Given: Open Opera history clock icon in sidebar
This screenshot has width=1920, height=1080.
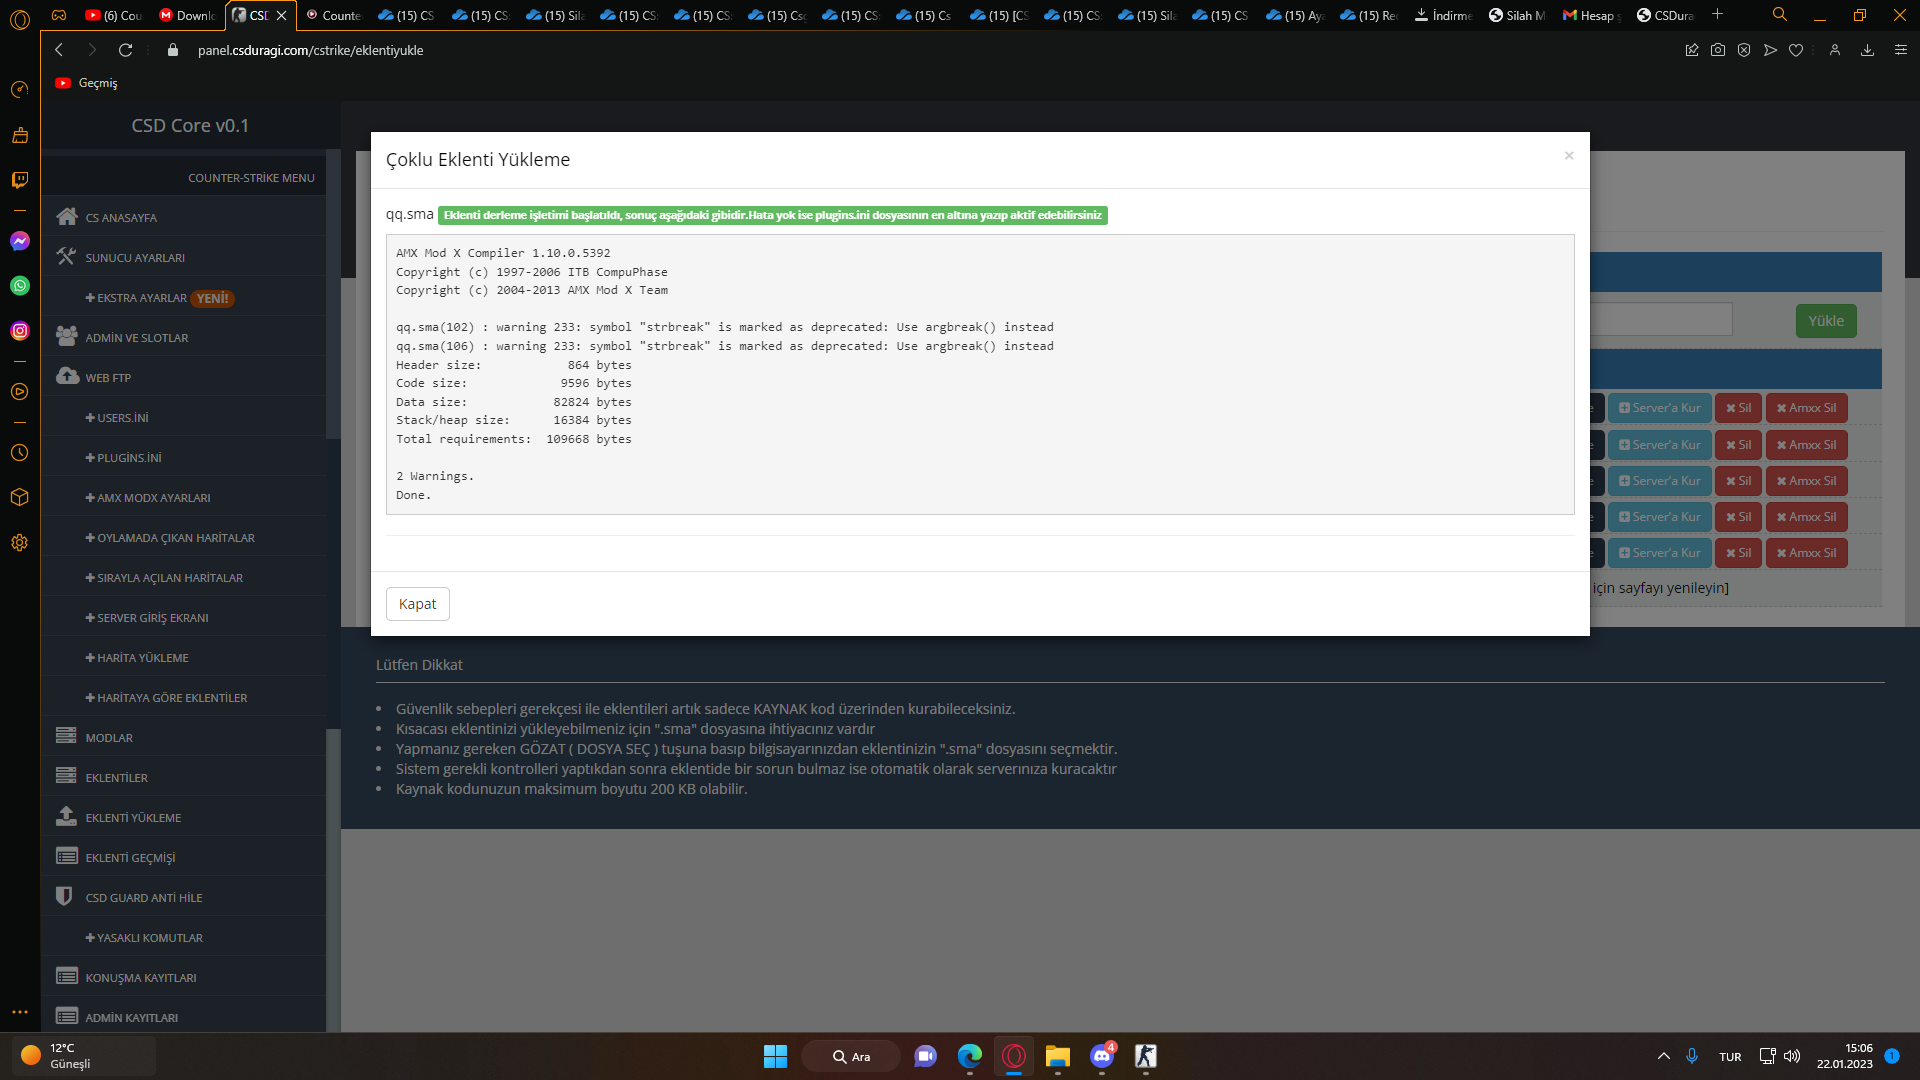Looking at the screenshot, I should tap(20, 453).
